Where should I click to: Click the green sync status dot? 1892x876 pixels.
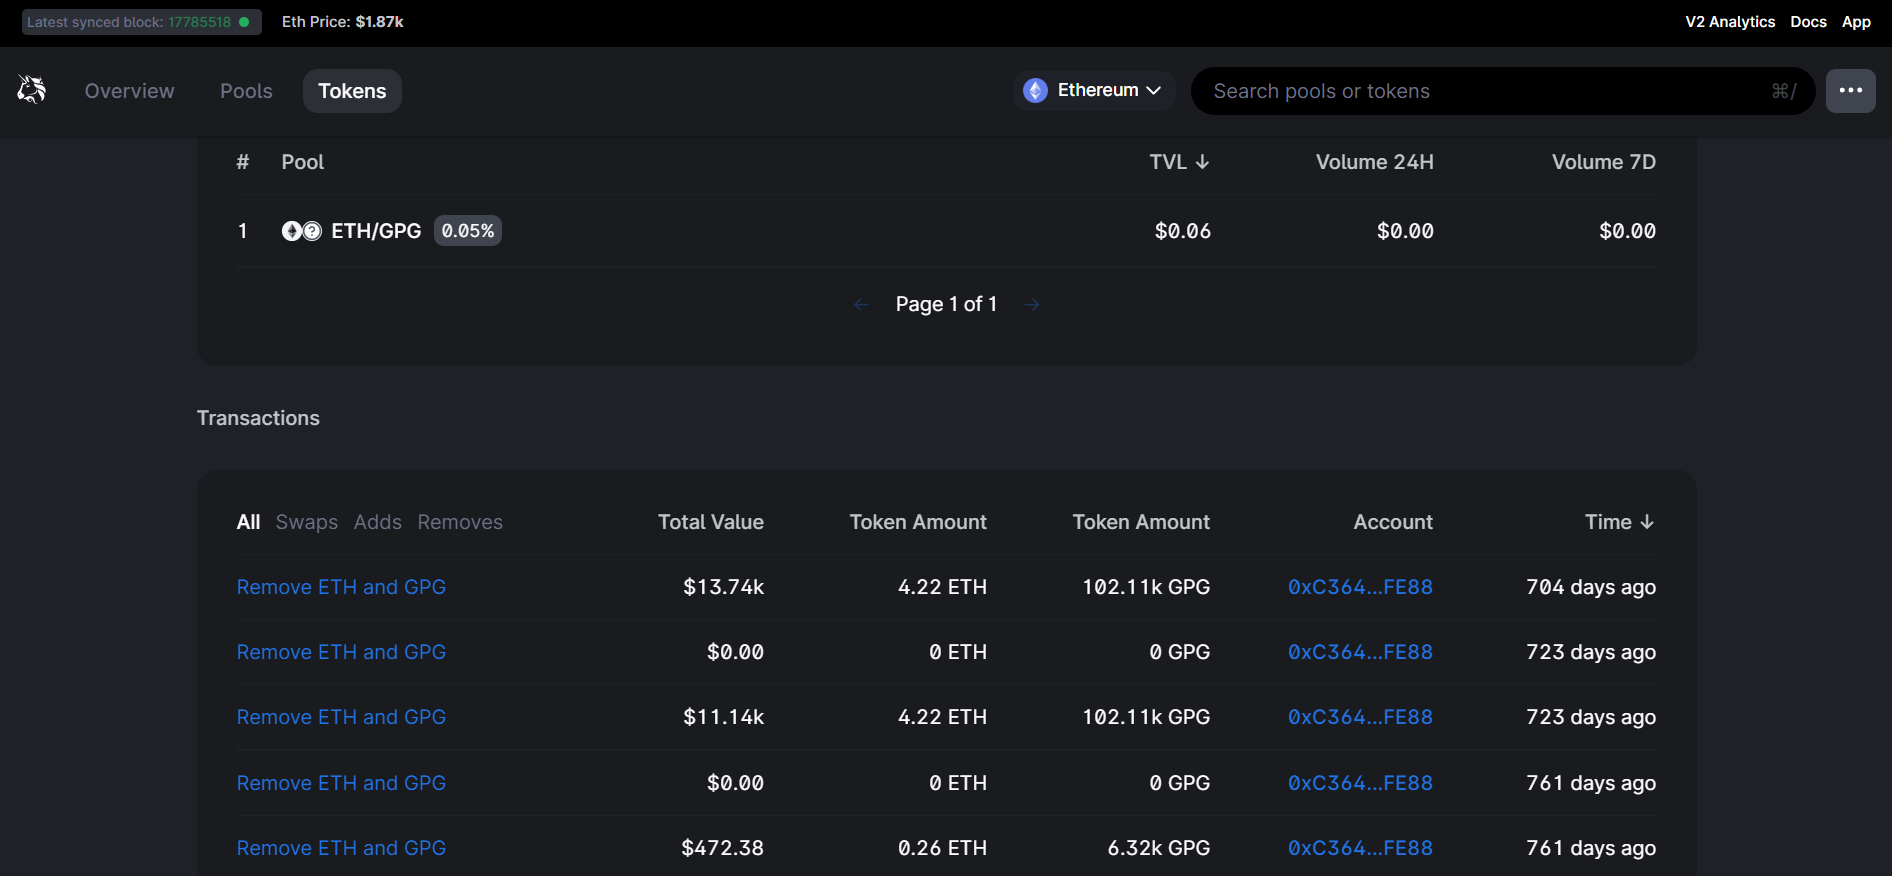click(244, 22)
